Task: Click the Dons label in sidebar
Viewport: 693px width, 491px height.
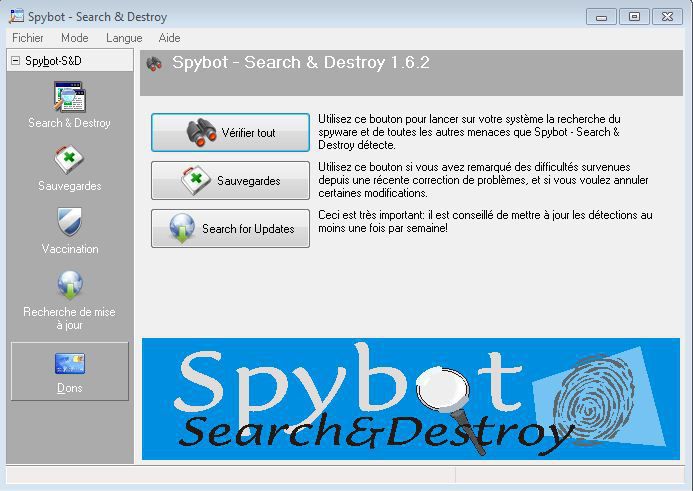Action: 69,388
